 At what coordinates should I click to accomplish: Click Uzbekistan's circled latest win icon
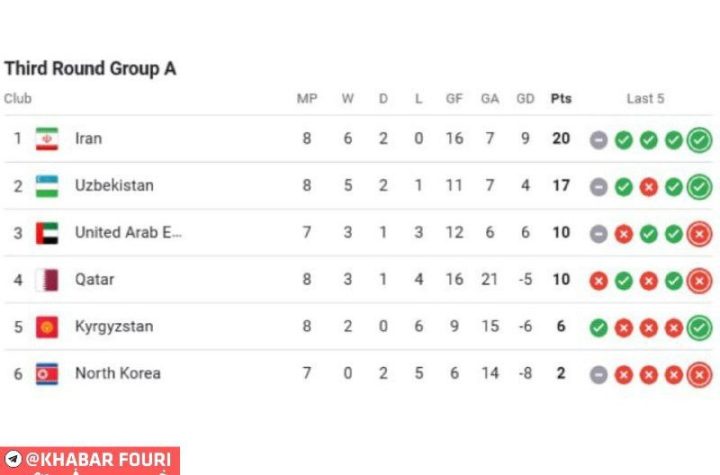(699, 186)
